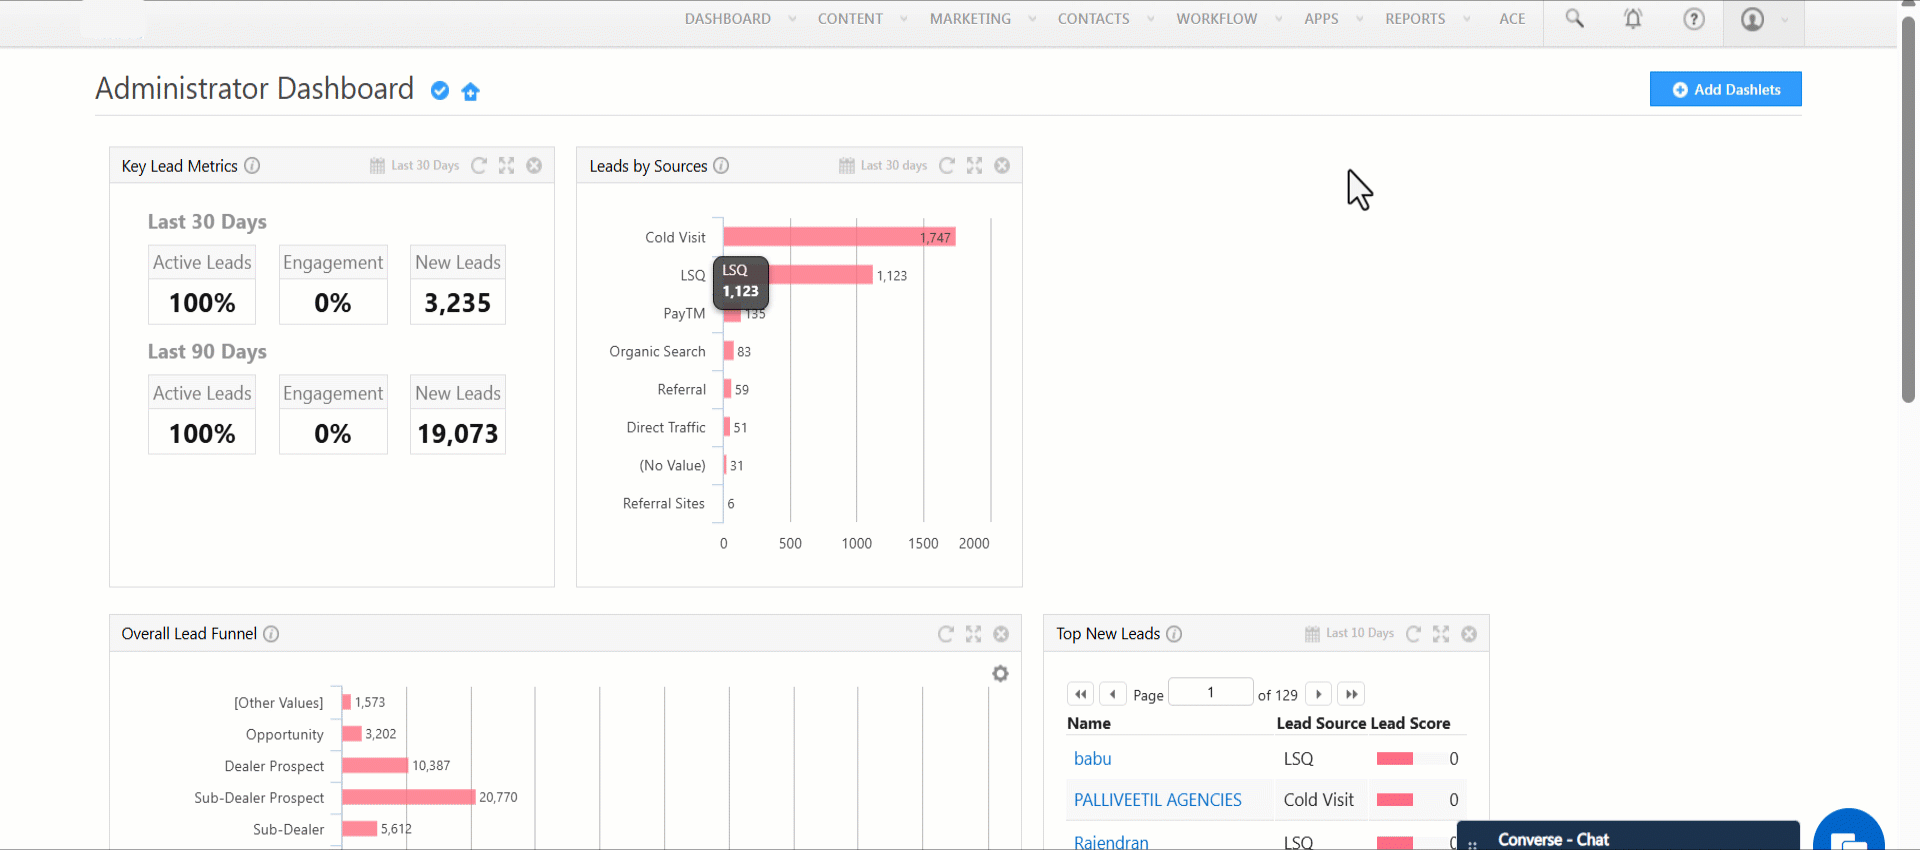The height and width of the screenshot is (850, 1920).
Task: Open Overall Lead Funnel info icon
Action: 271,634
